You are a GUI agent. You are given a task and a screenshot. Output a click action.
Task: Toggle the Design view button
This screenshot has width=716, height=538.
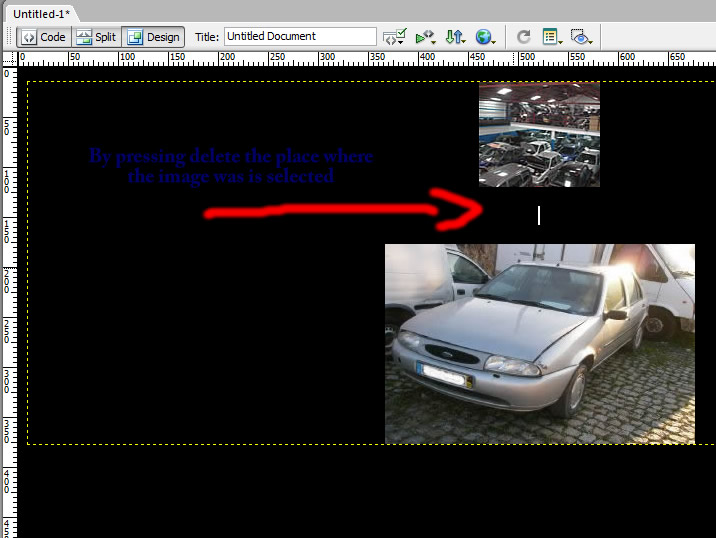point(153,37)
